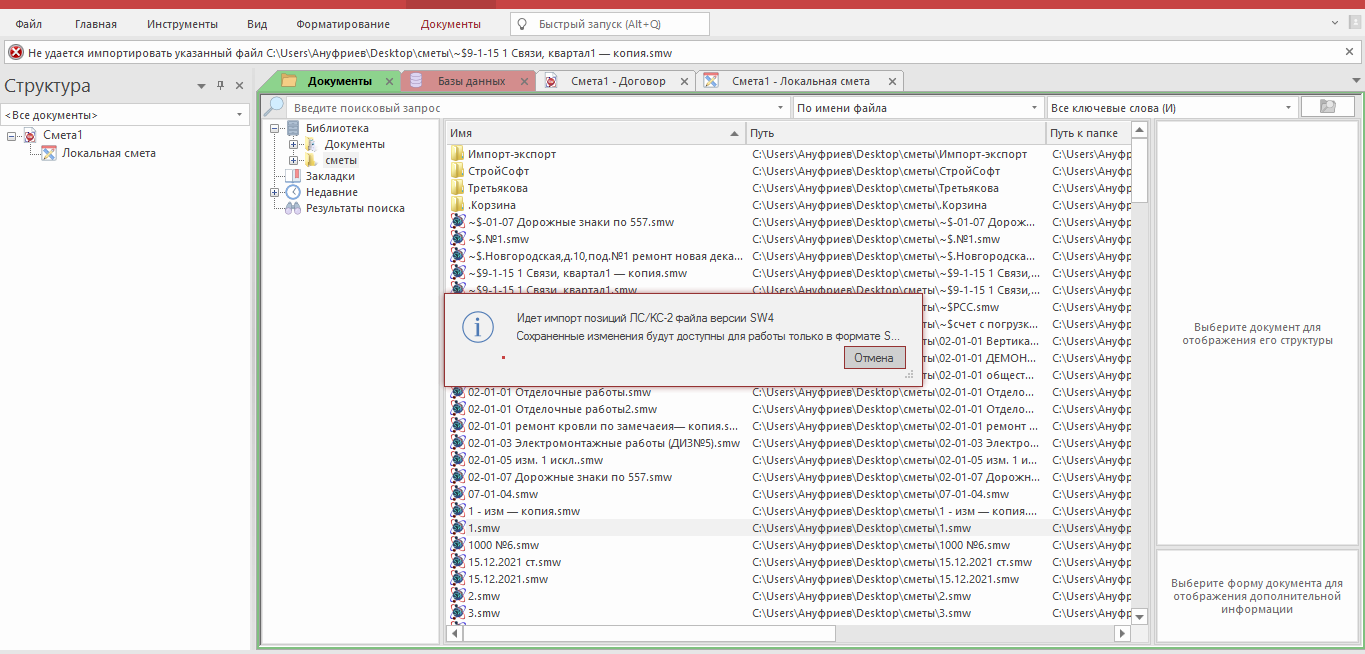The width and height of the screenshot is (1365, 654).
Task: Select Локальная смета in Структура tree
Action: point(108,153)
